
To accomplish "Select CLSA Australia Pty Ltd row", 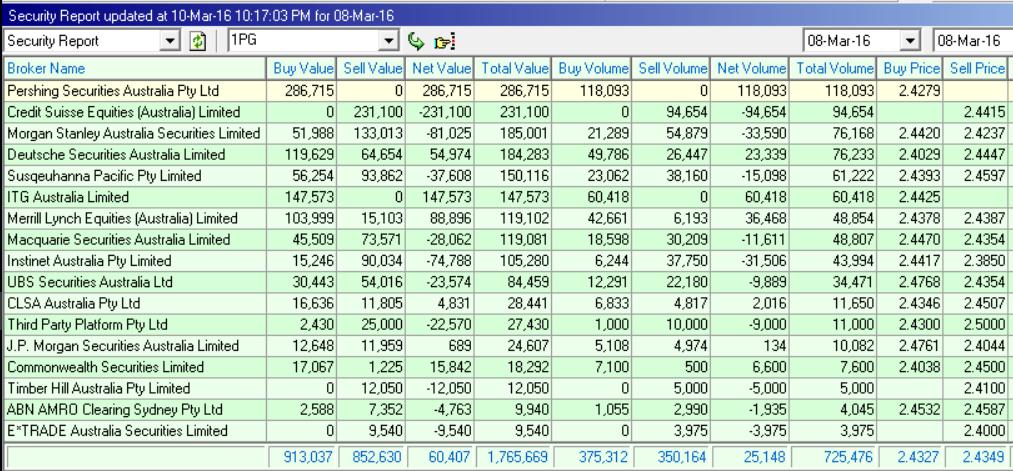I will point(506,303).
